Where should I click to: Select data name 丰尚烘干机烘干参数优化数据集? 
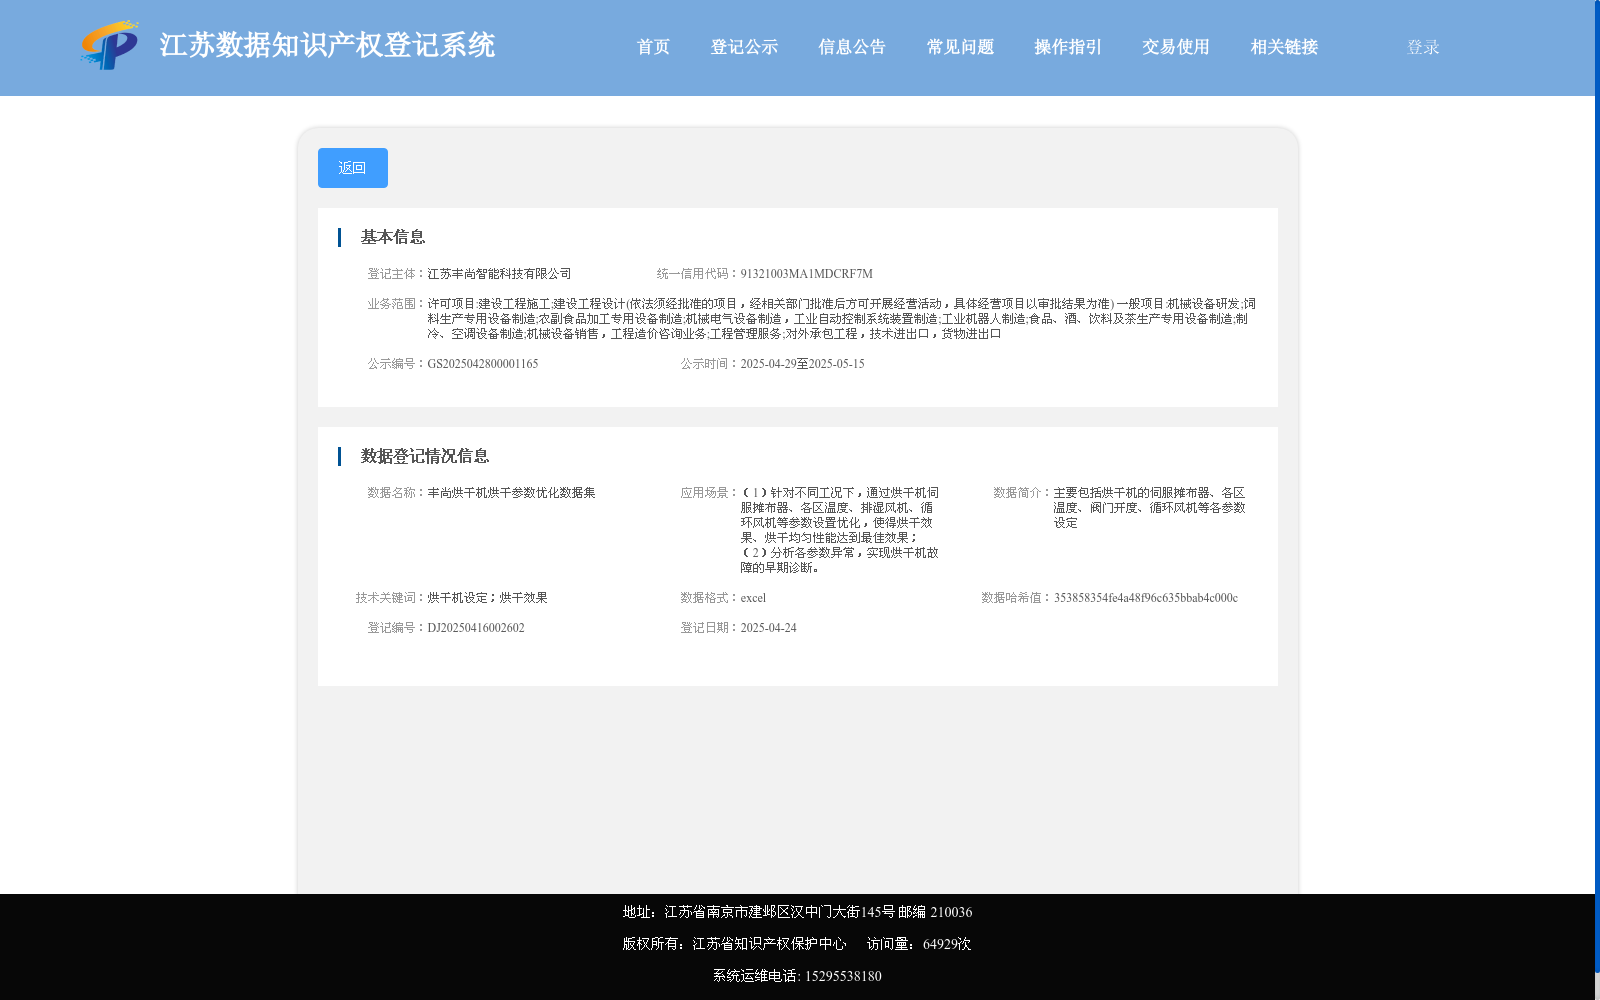click(511, 493)
